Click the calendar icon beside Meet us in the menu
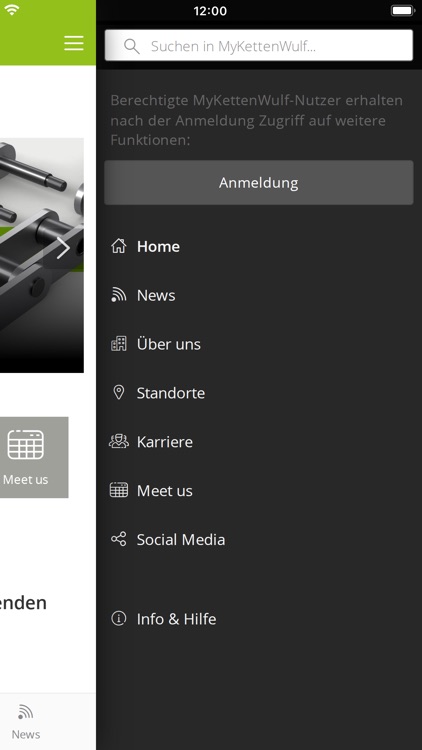 pos(119,490)
